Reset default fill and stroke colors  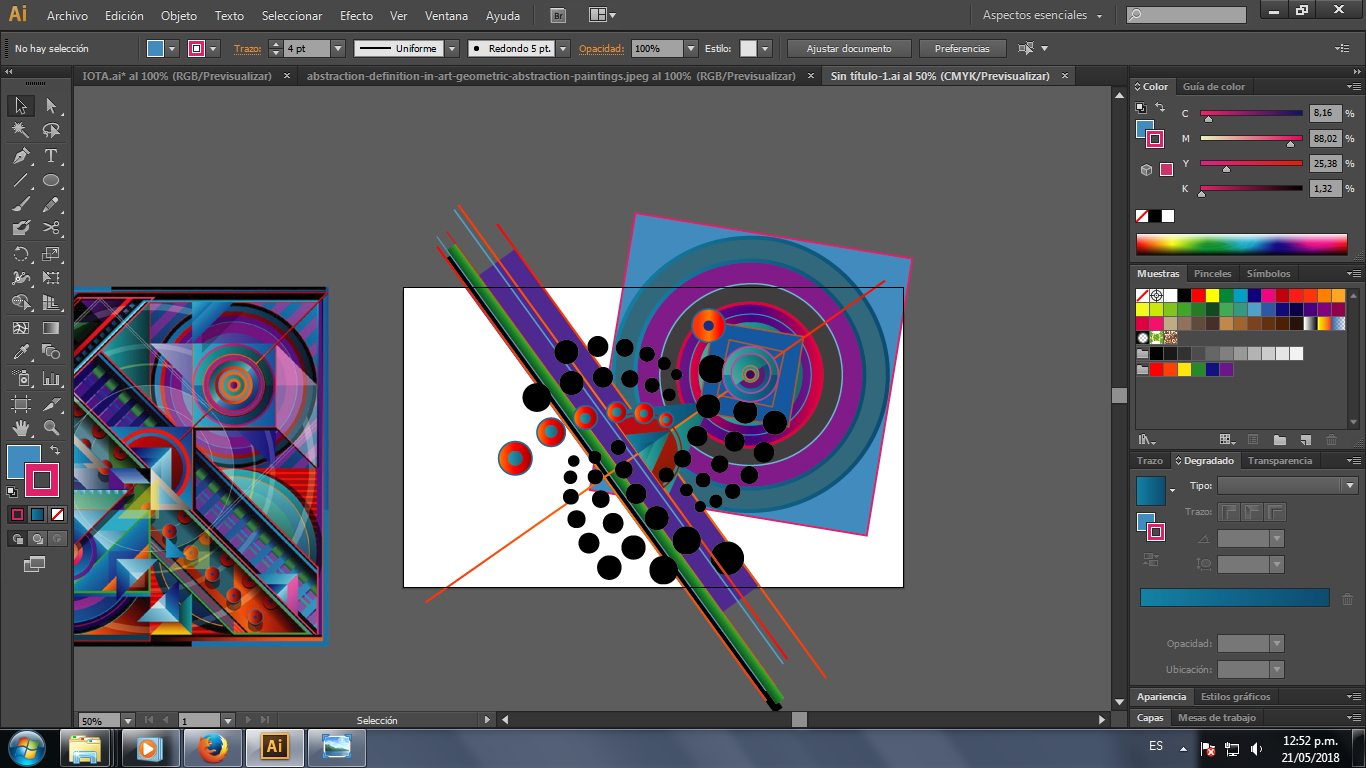click(x=12, y=491)
